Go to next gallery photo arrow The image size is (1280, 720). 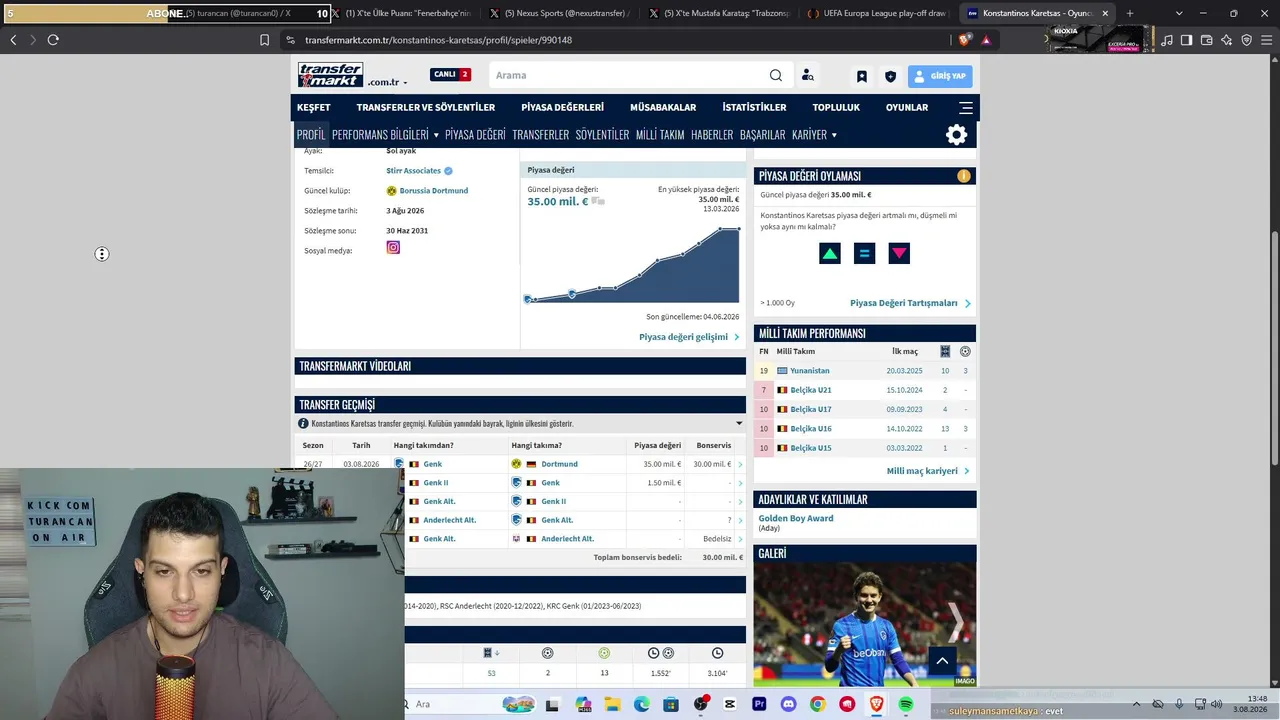955,622
